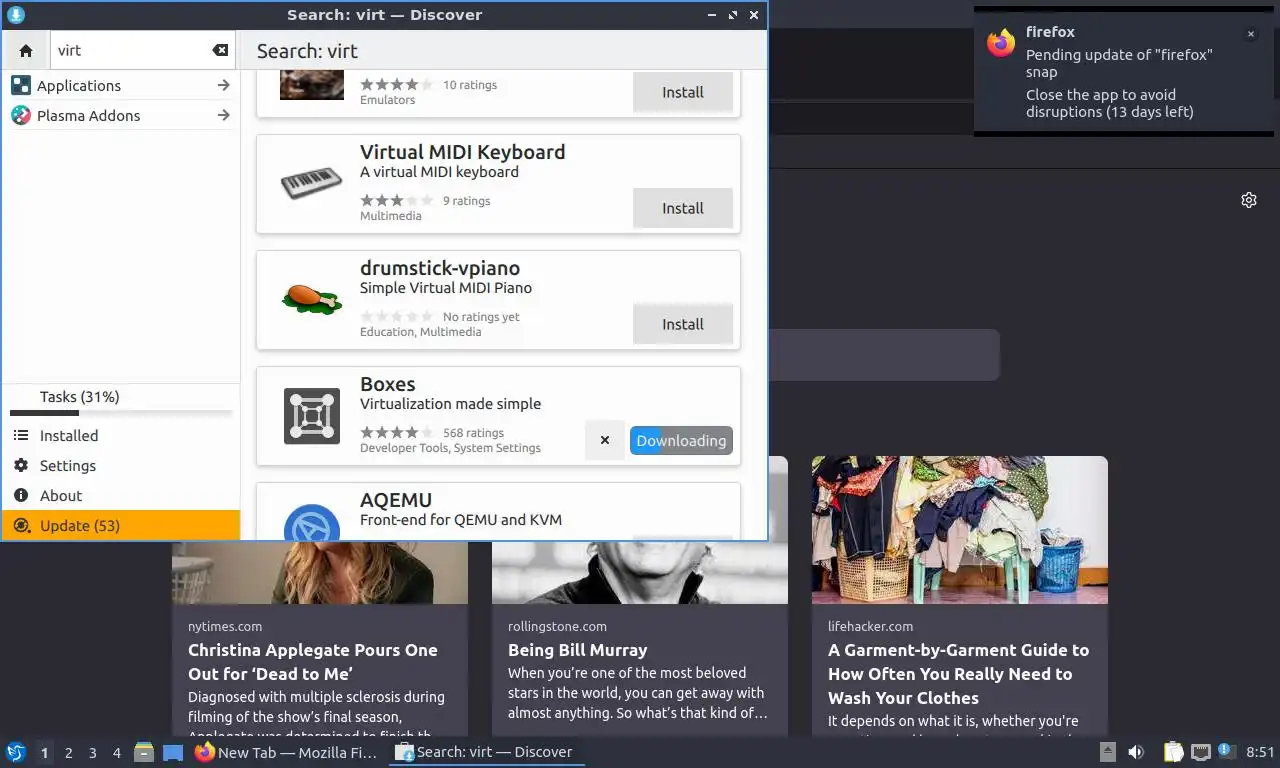Cancel the Boxes download
The width and height of the screenshot is (1280, 768).
[605, 440]
